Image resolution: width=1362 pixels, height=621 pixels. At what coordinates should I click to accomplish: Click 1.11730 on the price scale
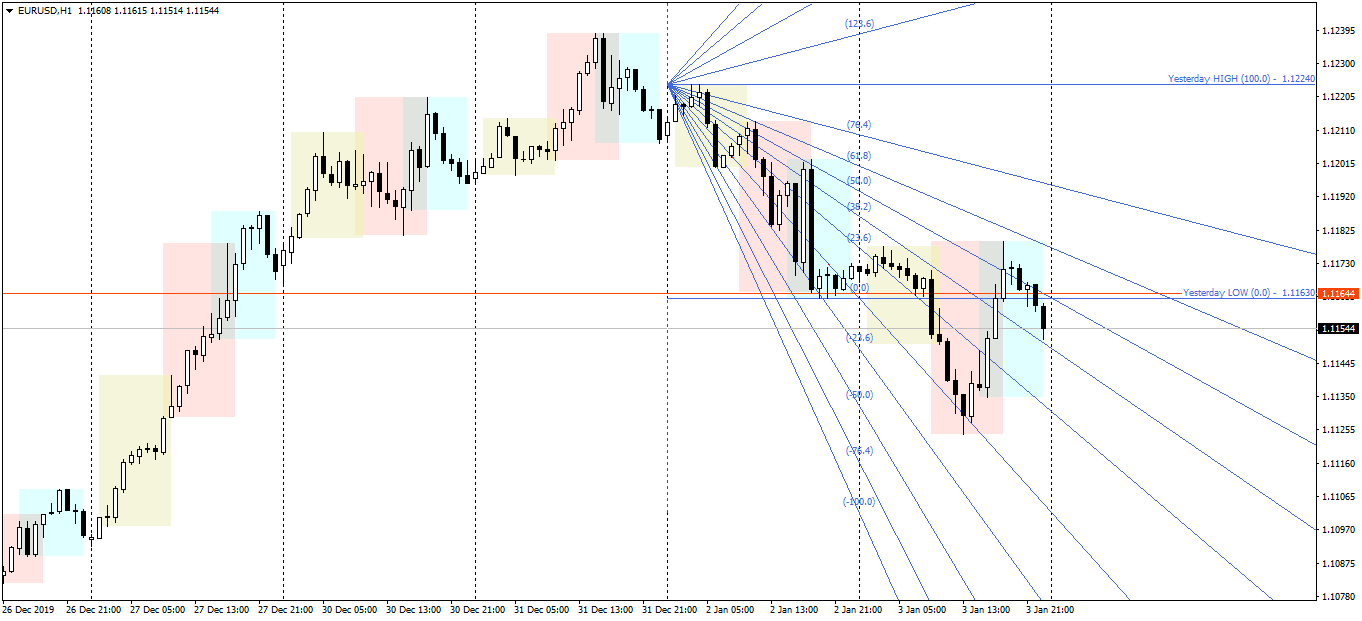[1337, 264]
